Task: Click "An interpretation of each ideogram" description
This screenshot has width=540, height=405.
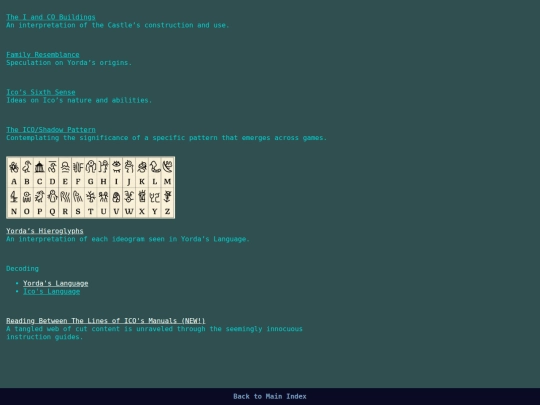Action: pos(128,239)
